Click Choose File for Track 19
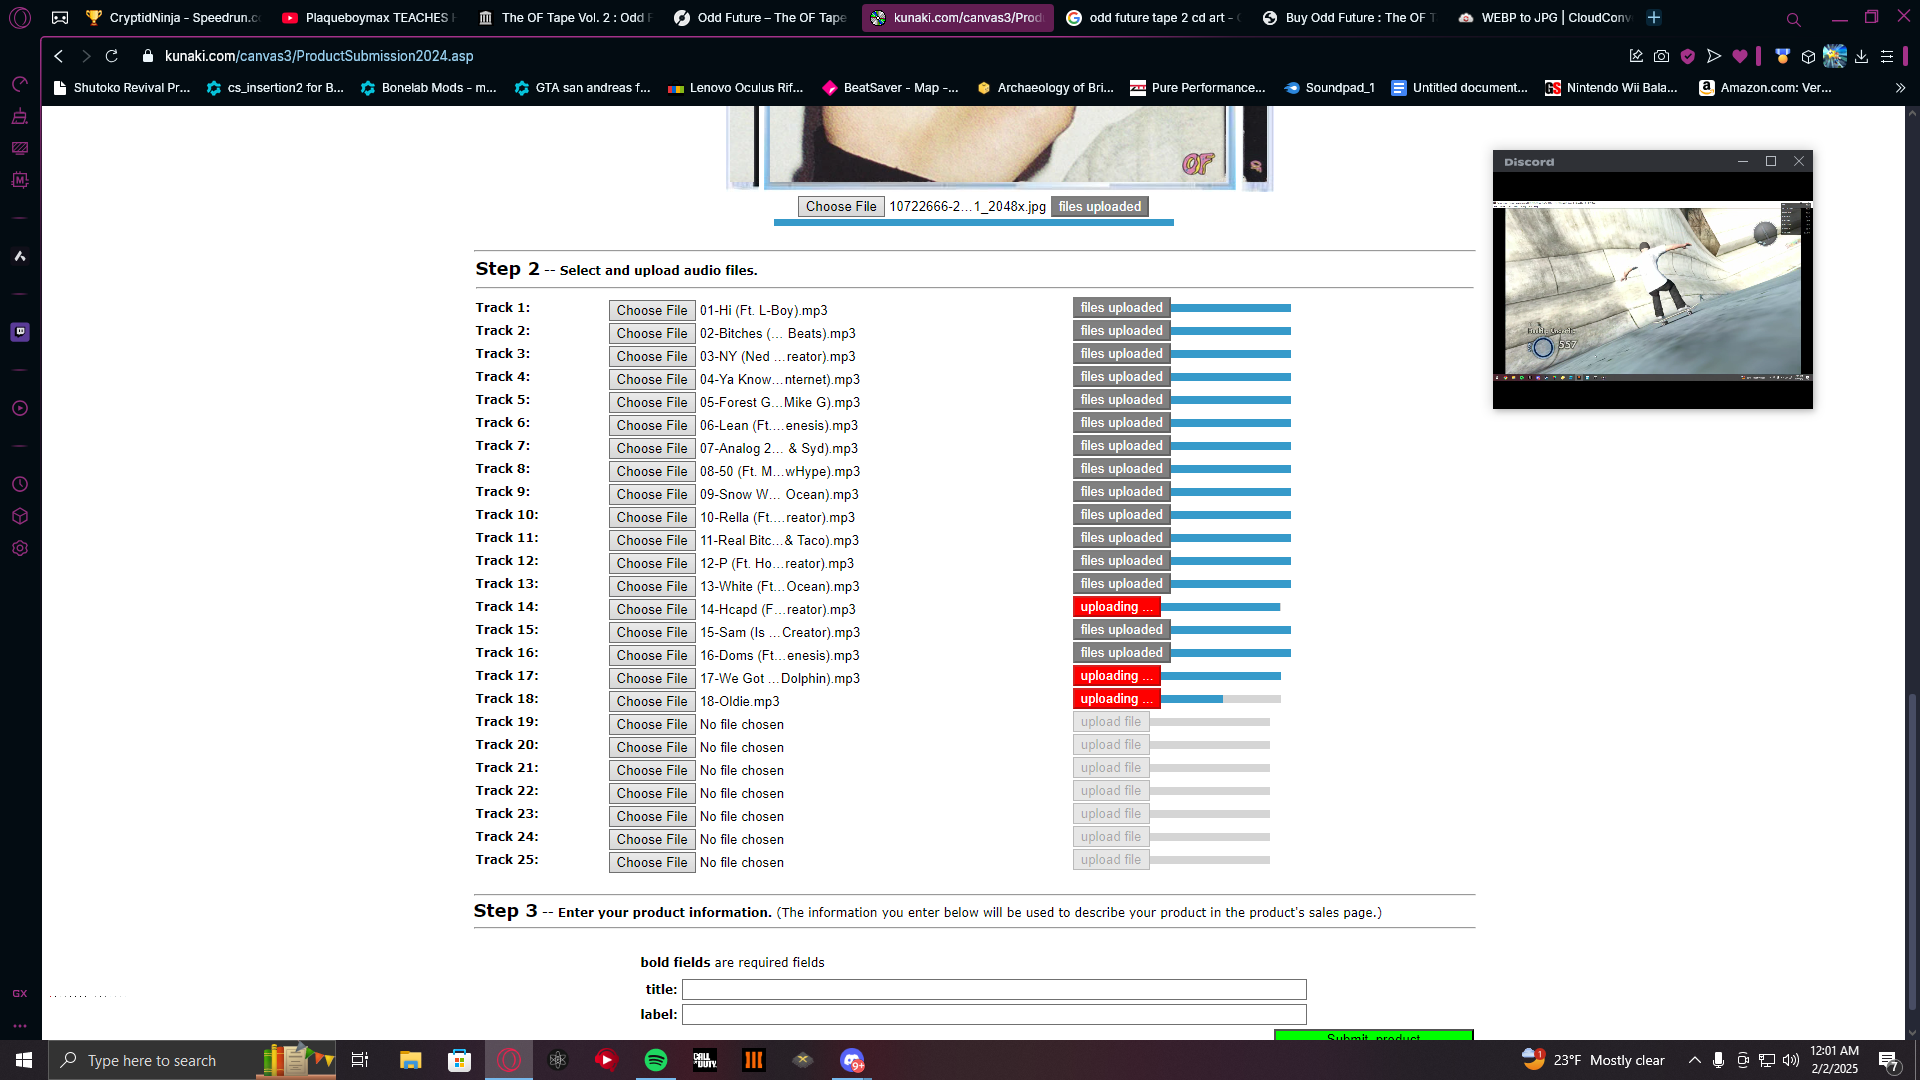The width and height of the screenshot is (1920, 1080). (651, 724)
